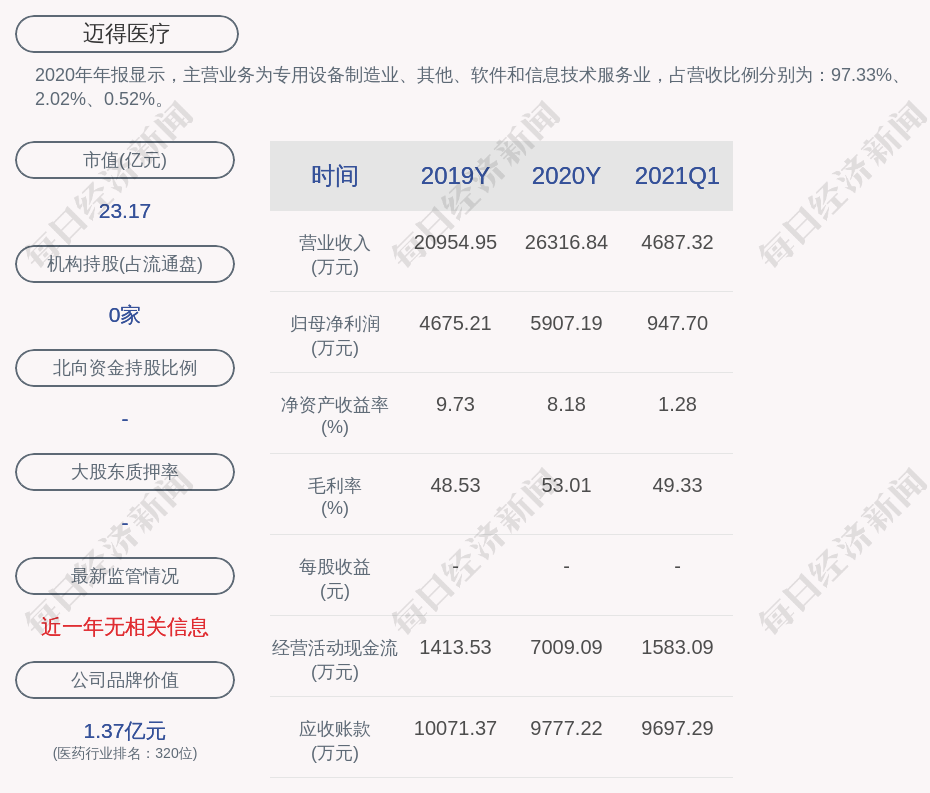Viewport: 930px width, 793px height.
Task: Select the 北向资金持股比例 pill
Action: (125, 368)
